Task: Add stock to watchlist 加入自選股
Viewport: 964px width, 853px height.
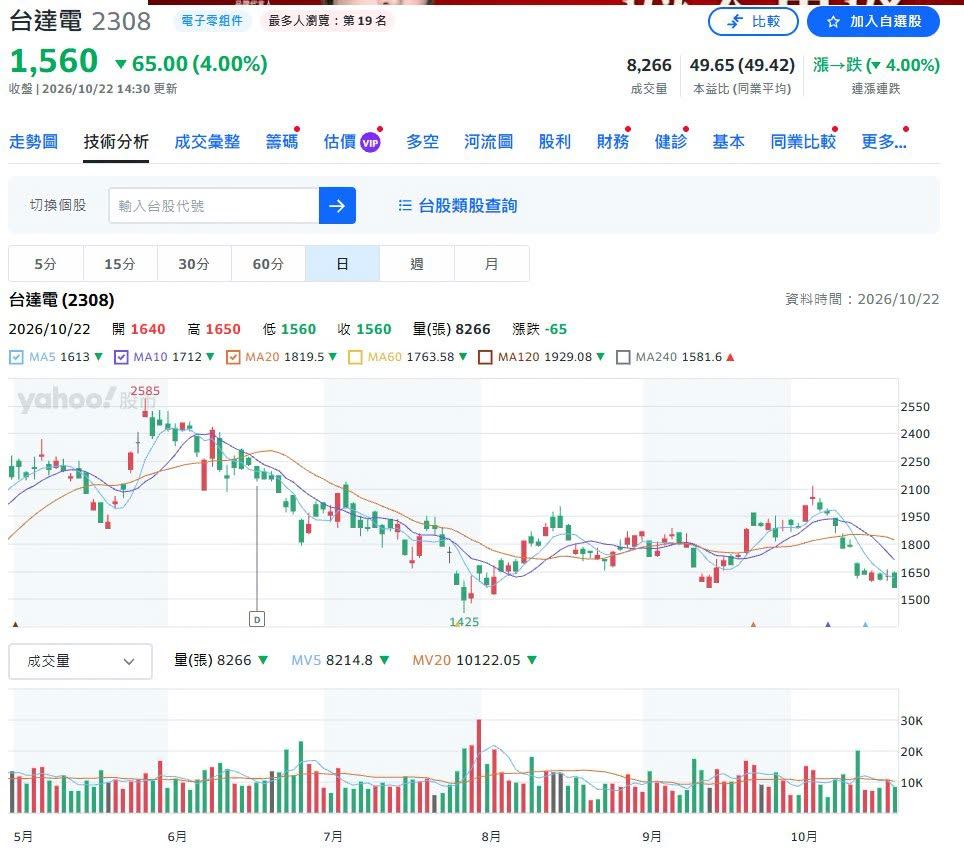Action: tap(873, 22)
